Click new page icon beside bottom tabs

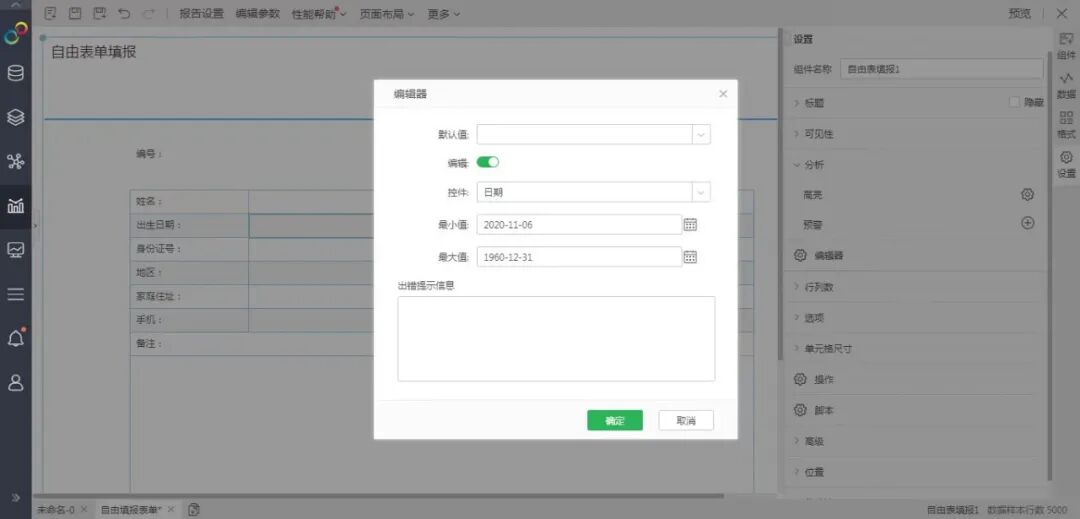pos(194,509)
